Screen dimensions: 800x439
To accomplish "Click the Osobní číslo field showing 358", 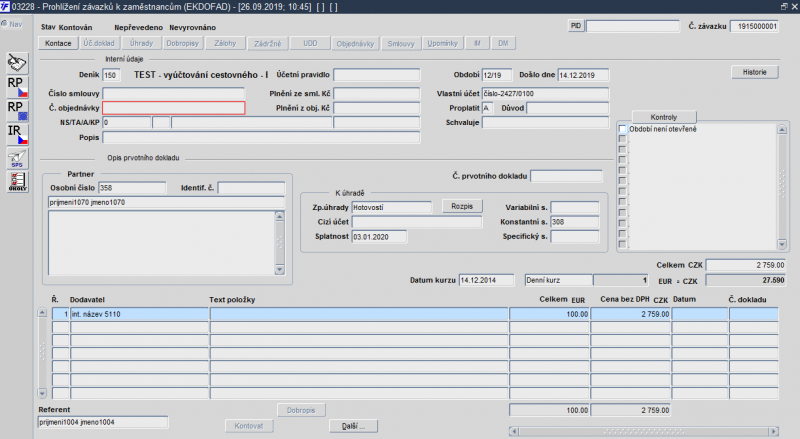I will point(132,188).
